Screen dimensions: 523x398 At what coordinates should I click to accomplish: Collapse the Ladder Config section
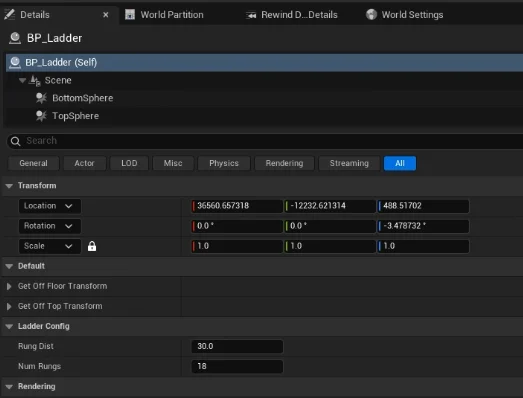(9, 326)
